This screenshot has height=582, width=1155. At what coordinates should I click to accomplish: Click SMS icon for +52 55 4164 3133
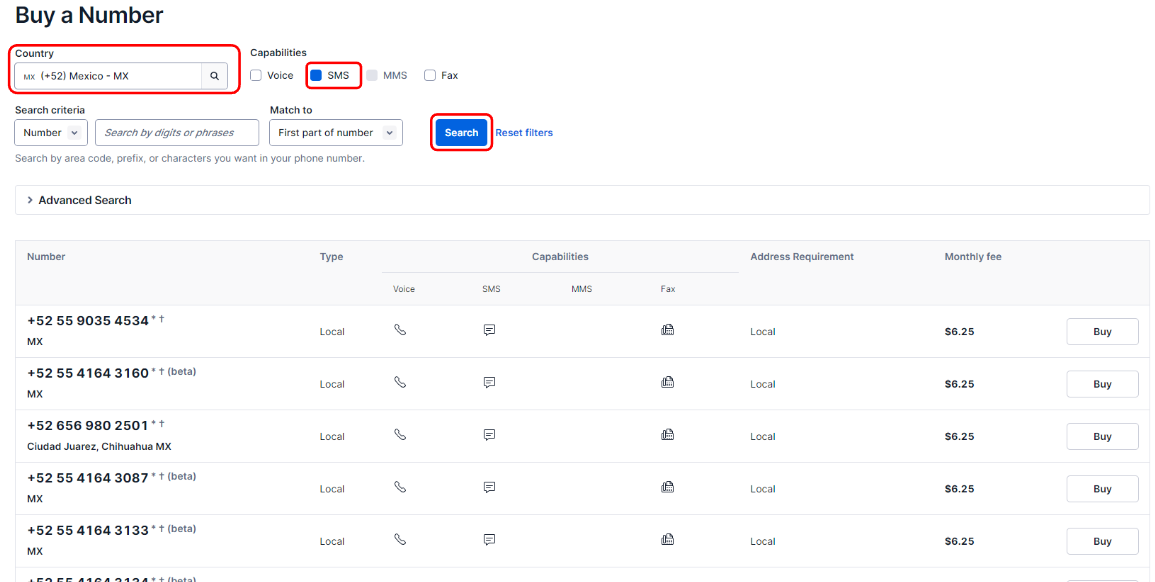pyautogui.click(x=490, y=540)
